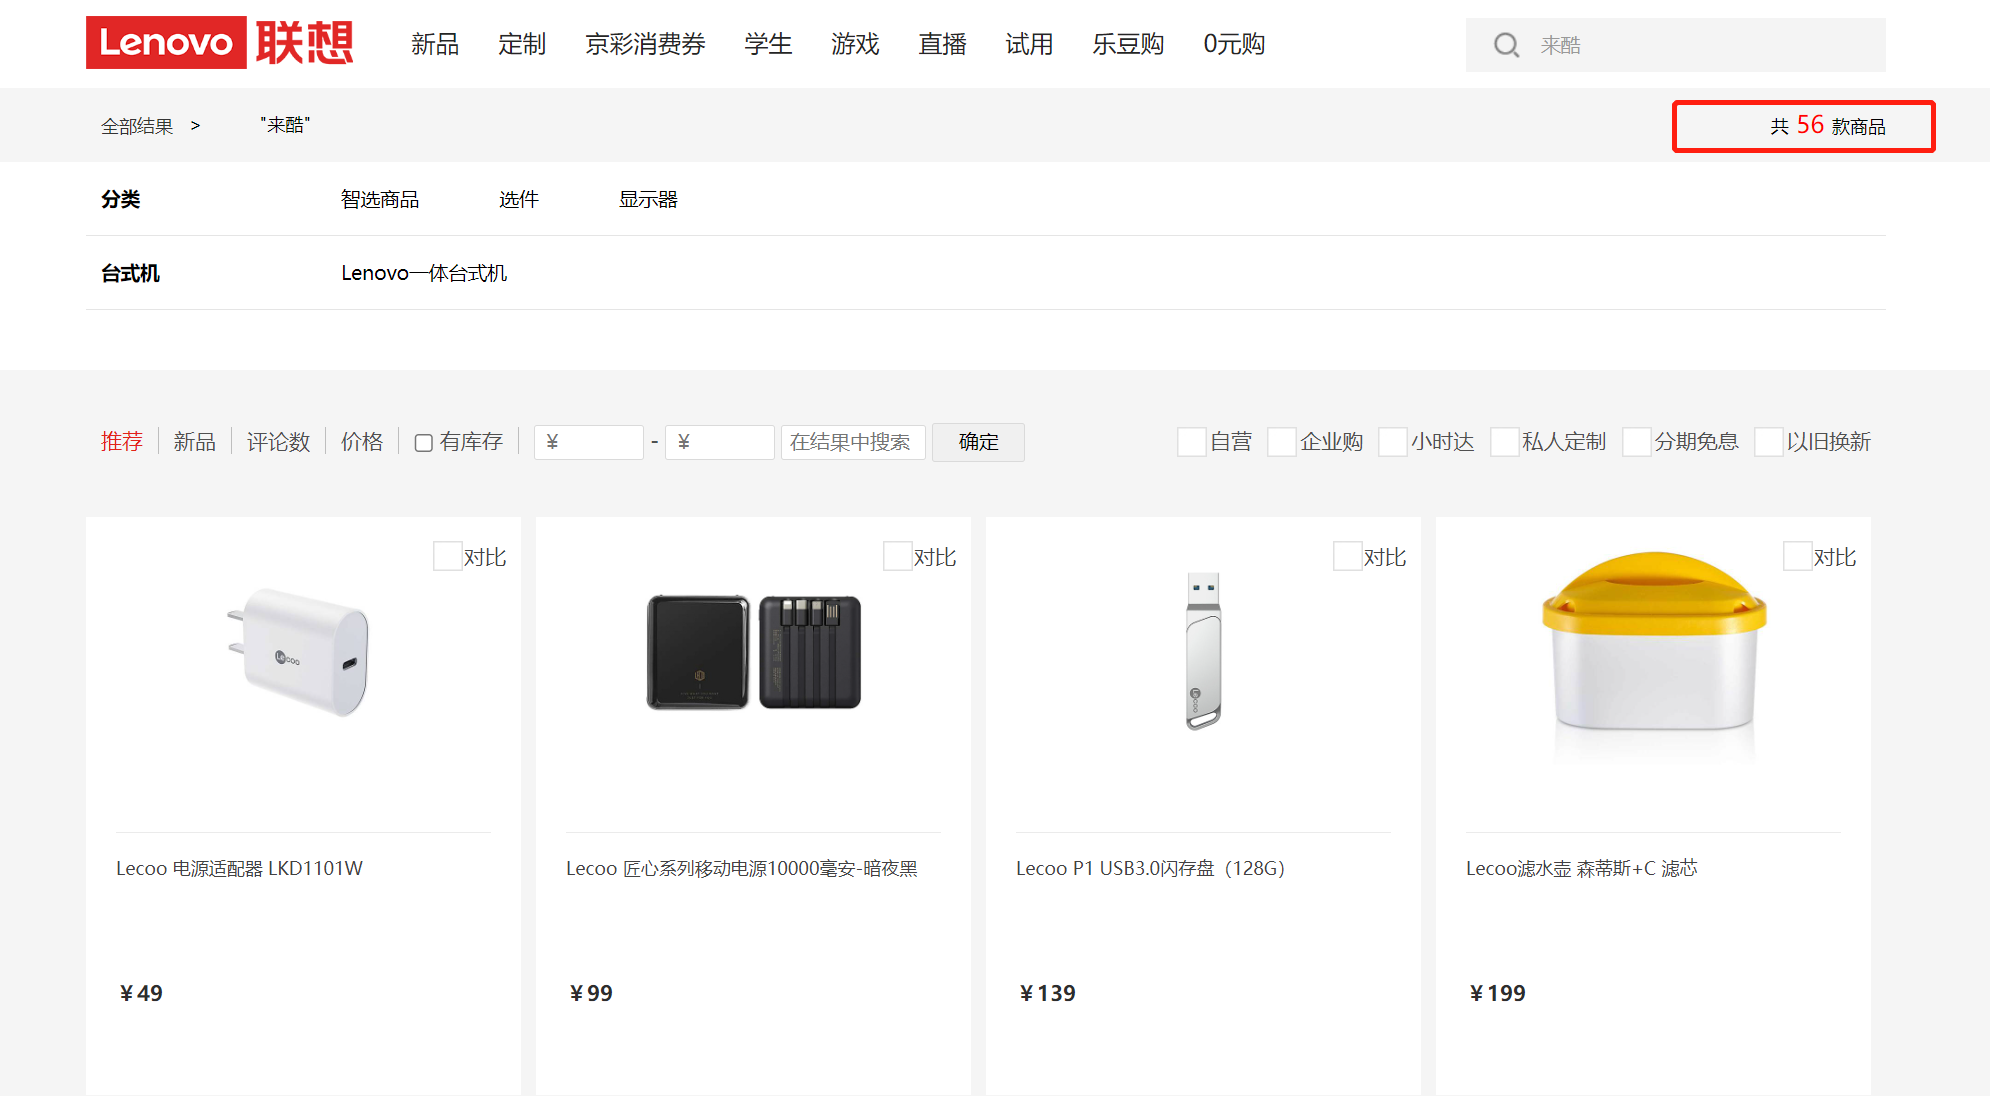Sort results by 价格

362,442
